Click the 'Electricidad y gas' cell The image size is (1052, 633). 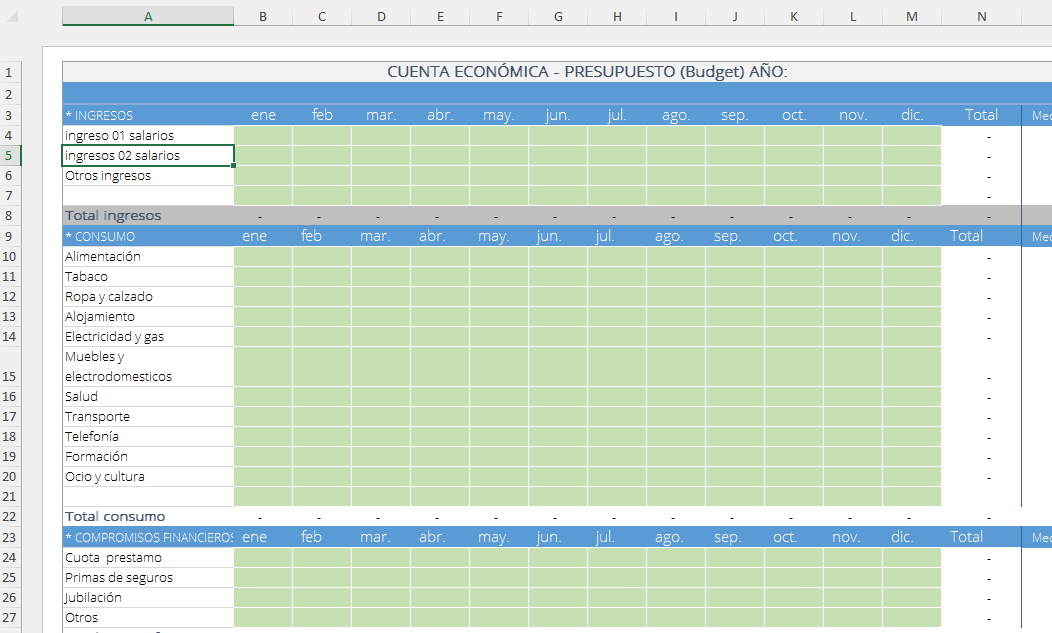click(148, 337)
